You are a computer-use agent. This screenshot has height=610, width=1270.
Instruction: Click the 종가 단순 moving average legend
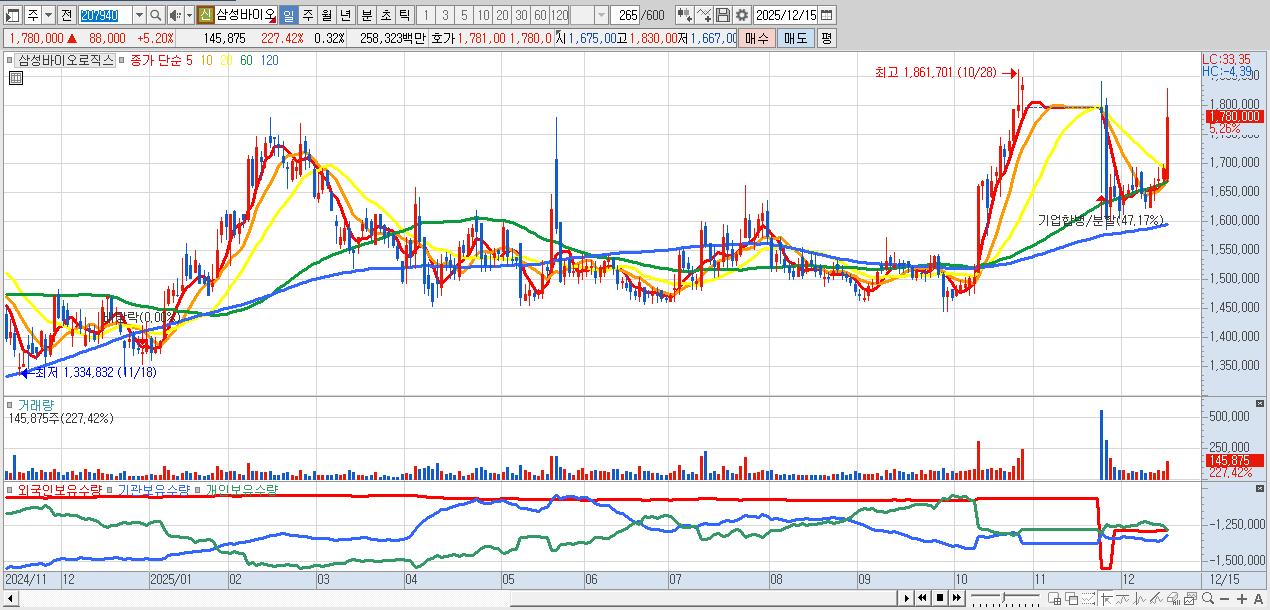(155, 60)
